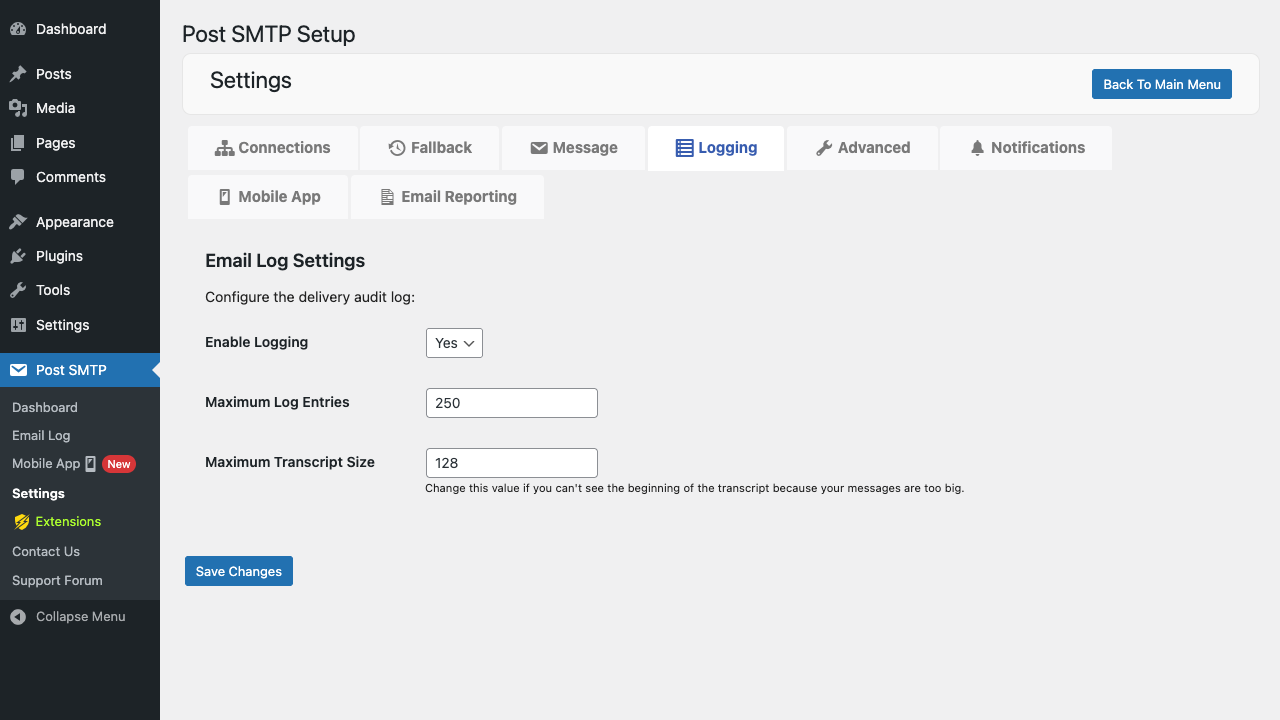The height and width of the screenshot is (720, 1280).
Task: Click the Advanced wrench tab icon
Action: point(824,148)
